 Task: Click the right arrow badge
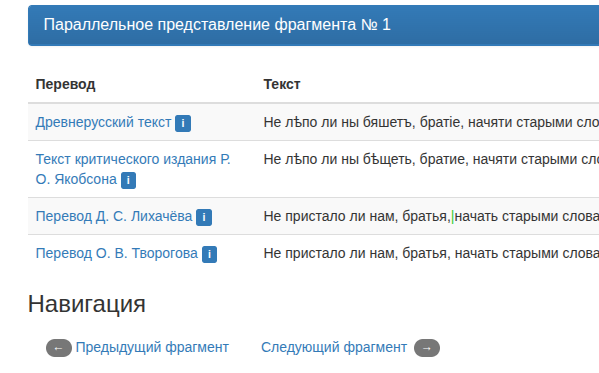click(x=427, y=348)
